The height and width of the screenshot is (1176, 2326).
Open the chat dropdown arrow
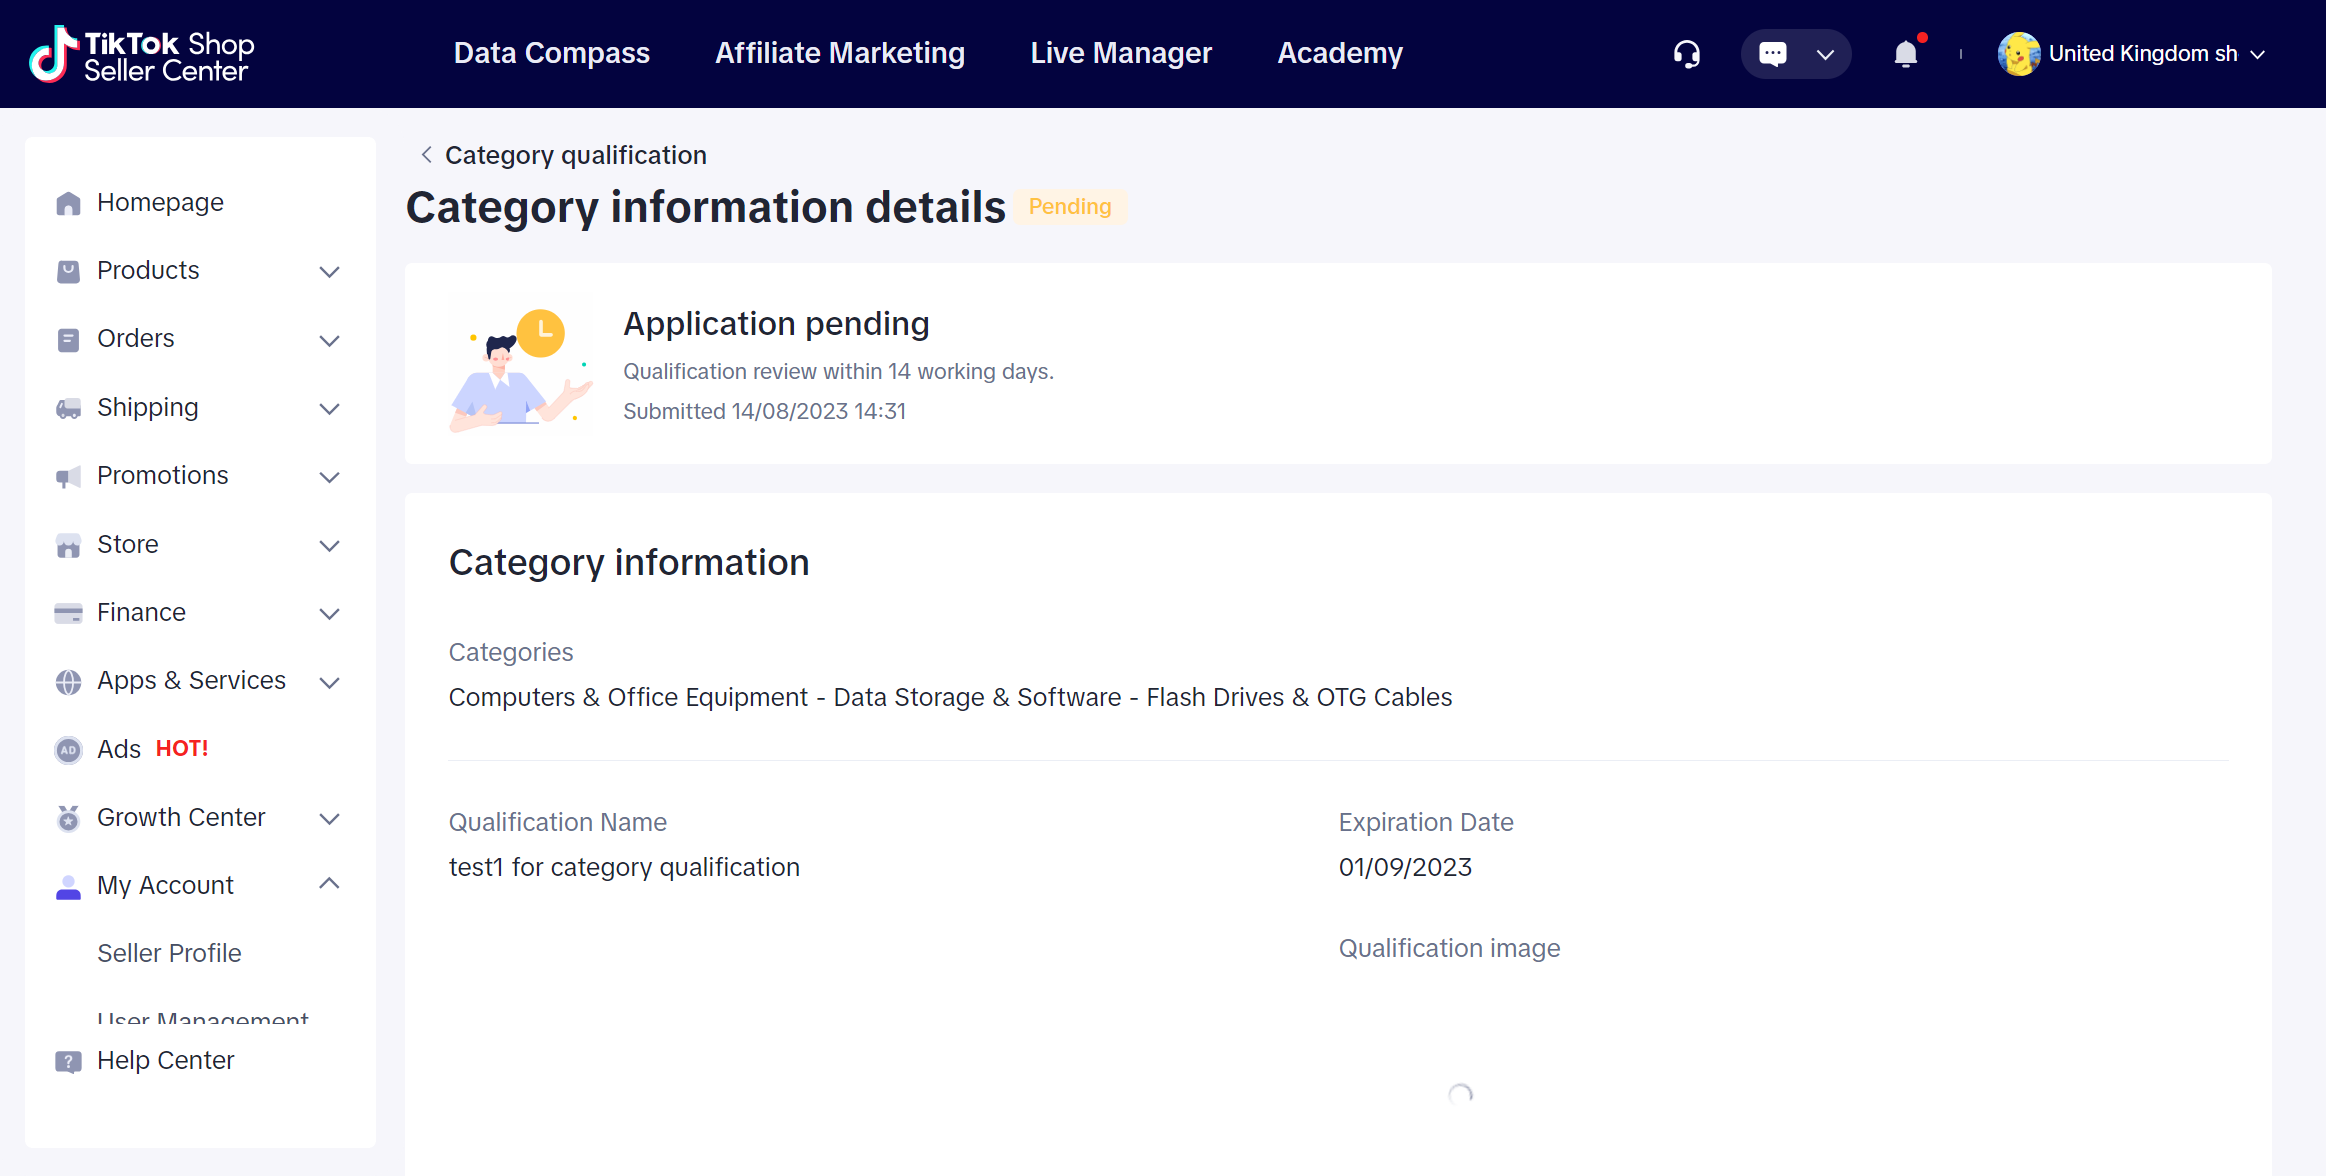coord(1825,54)
